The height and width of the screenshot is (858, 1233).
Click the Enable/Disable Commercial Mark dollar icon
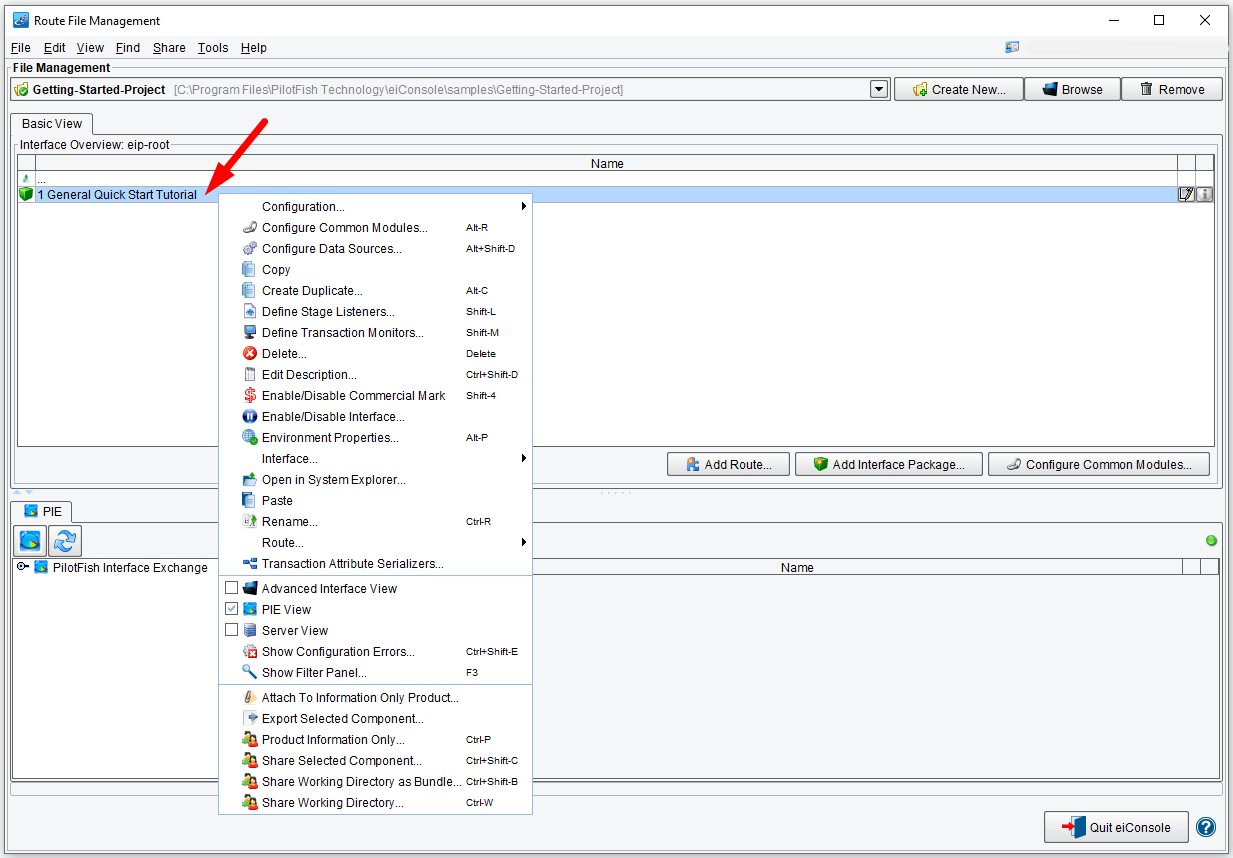(x=250, y=396)
